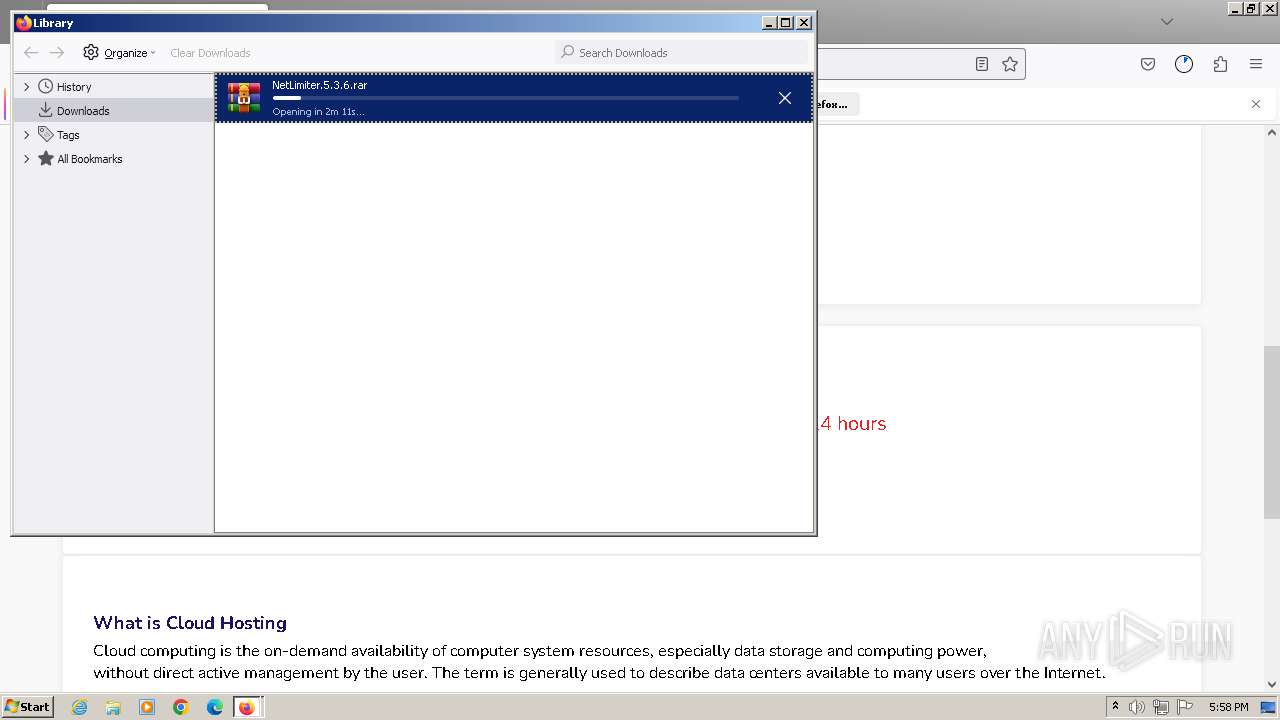The width and height of the screenshot is (1280, 720).
Task: Select Tags in the sidebar
Action: coord(68,135)
